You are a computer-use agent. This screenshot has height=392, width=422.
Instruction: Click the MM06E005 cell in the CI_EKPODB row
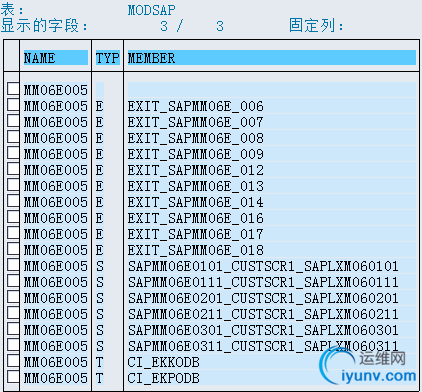(x=56, y=378)
